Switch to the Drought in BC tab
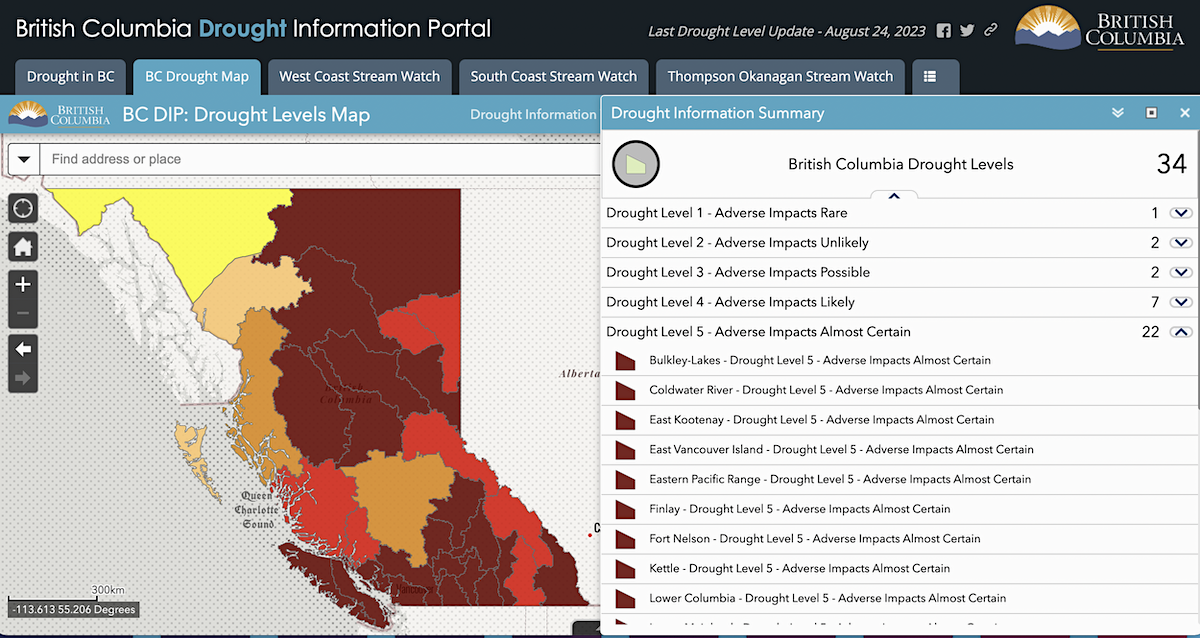The image size is (1200, 638). pyautogui.click(x=70, y=76)
